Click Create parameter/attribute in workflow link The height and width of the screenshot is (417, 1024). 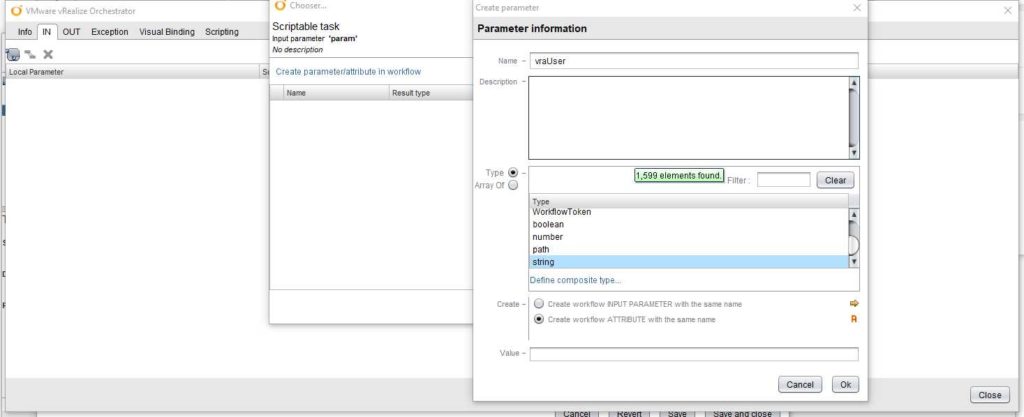coord(348,71)
